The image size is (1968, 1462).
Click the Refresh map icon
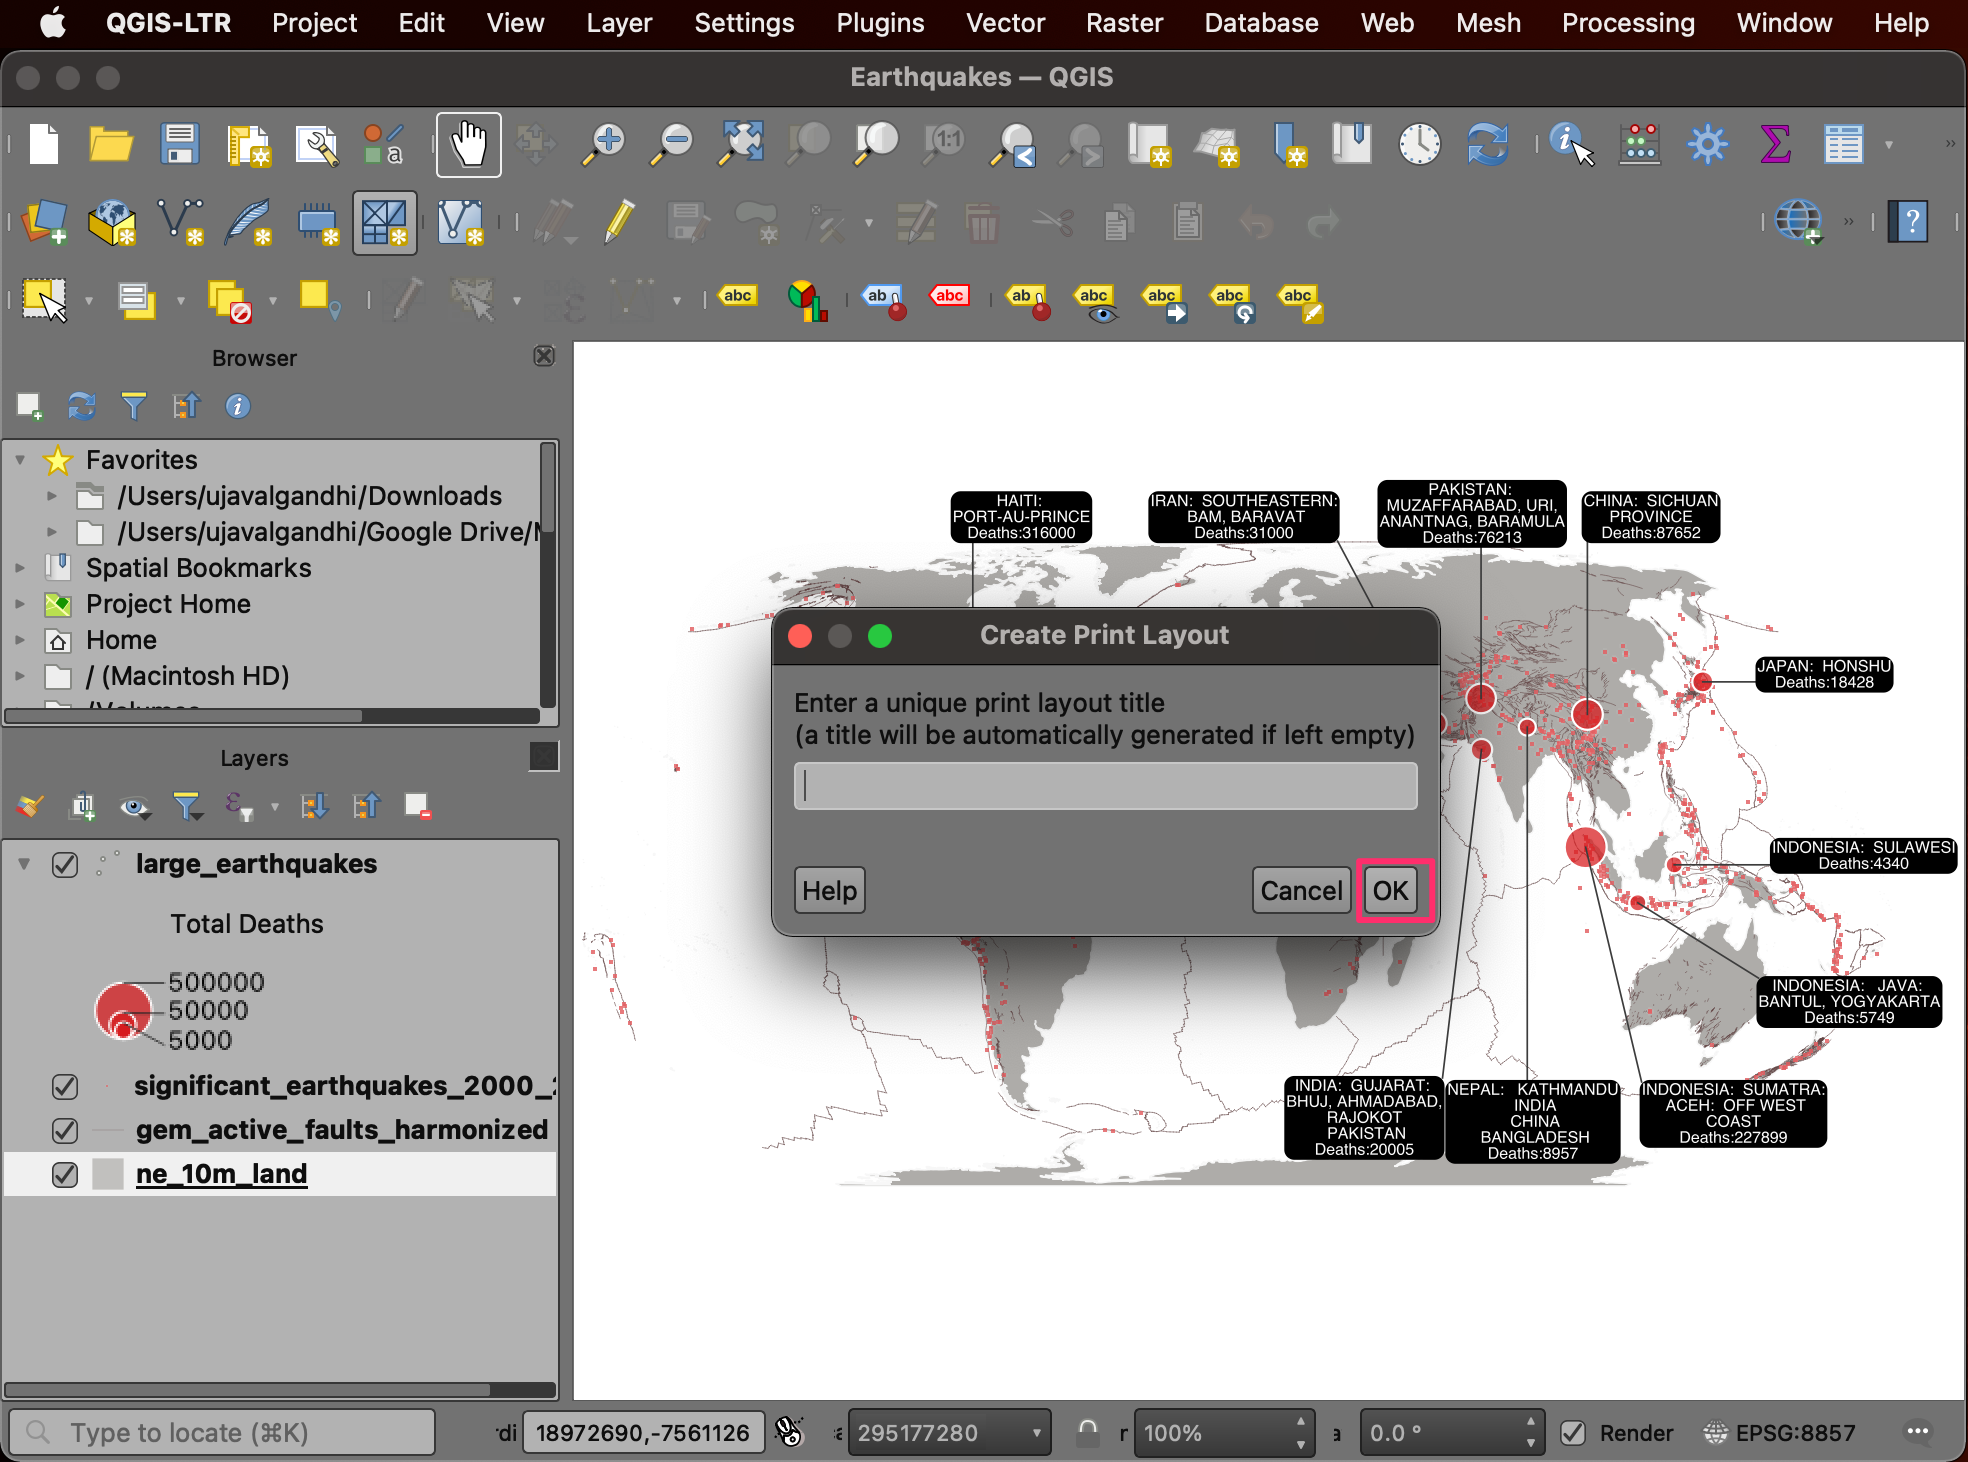pyautogui.click(x=1487, y=144)
